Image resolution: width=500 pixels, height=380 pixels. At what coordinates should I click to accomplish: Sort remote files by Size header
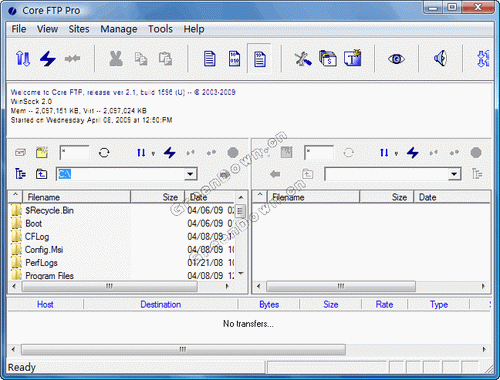[x=387, y=197]
